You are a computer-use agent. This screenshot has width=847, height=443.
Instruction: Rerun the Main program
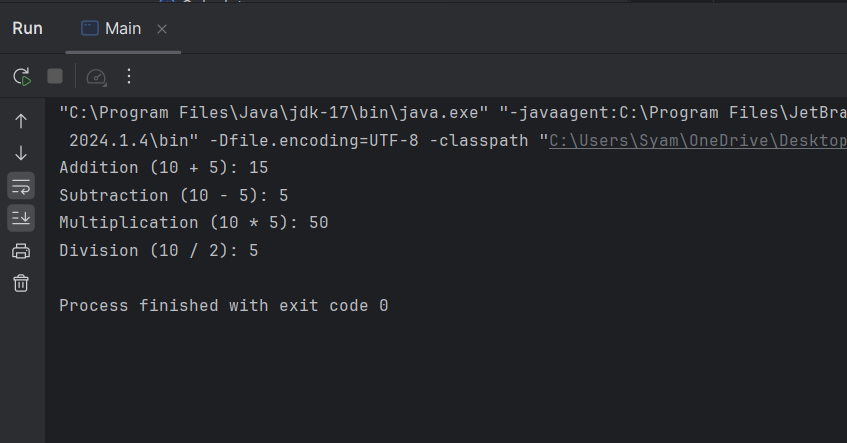click(22, 76)
